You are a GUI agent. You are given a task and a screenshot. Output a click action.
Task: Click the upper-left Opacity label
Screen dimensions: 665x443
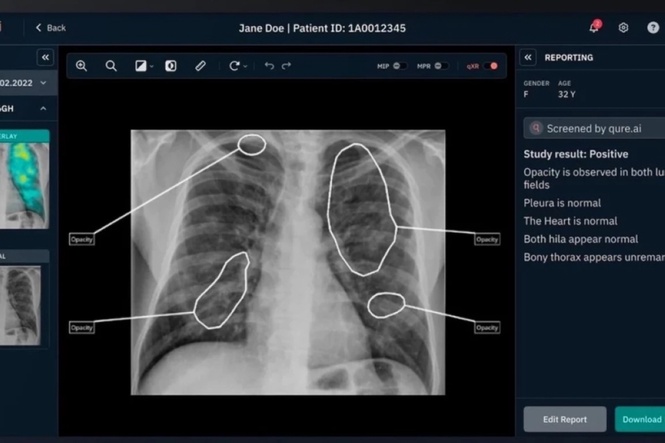tap(82, 240)
